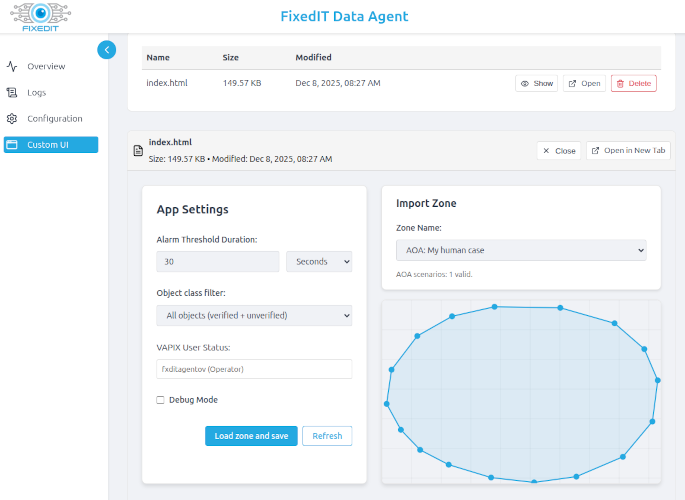Expand the Object class filter dropdown
Image resolution: width=685 pixels, height=500 pixels.
(x=254, y=315)
